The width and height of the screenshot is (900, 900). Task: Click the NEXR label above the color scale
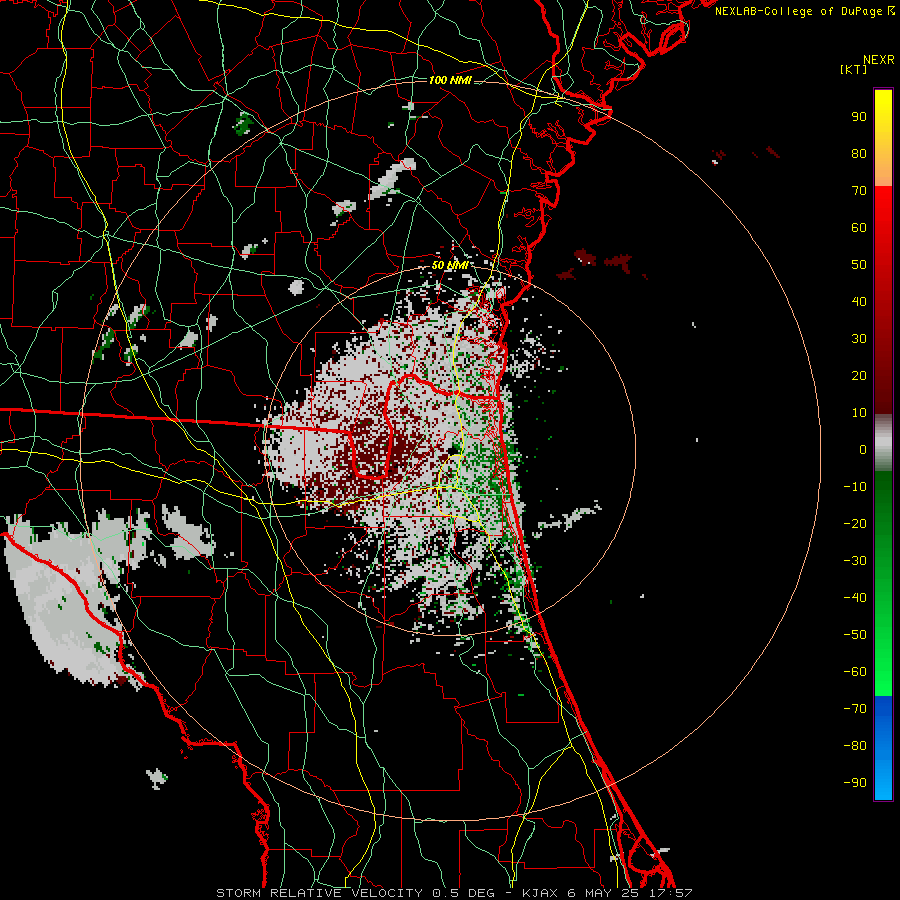point(879,60)
